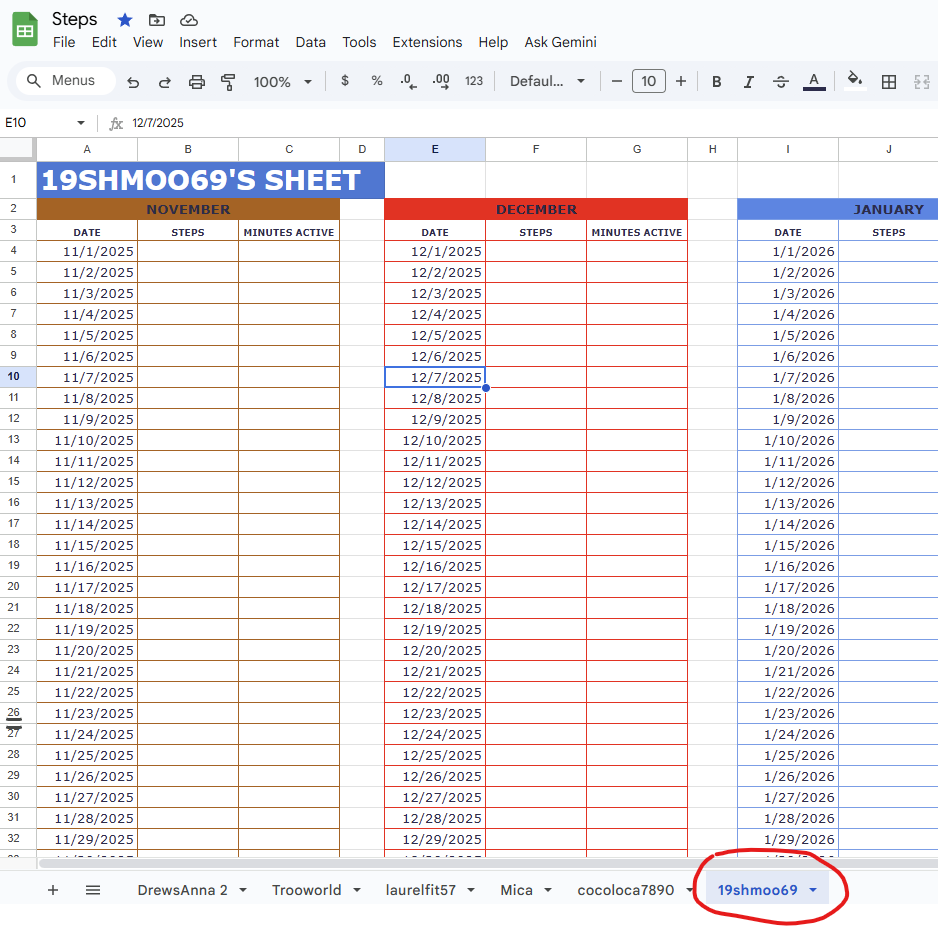This screenshot has height=927, width=938.
Task: Click the Paint format tool
Action: [228, 82]
